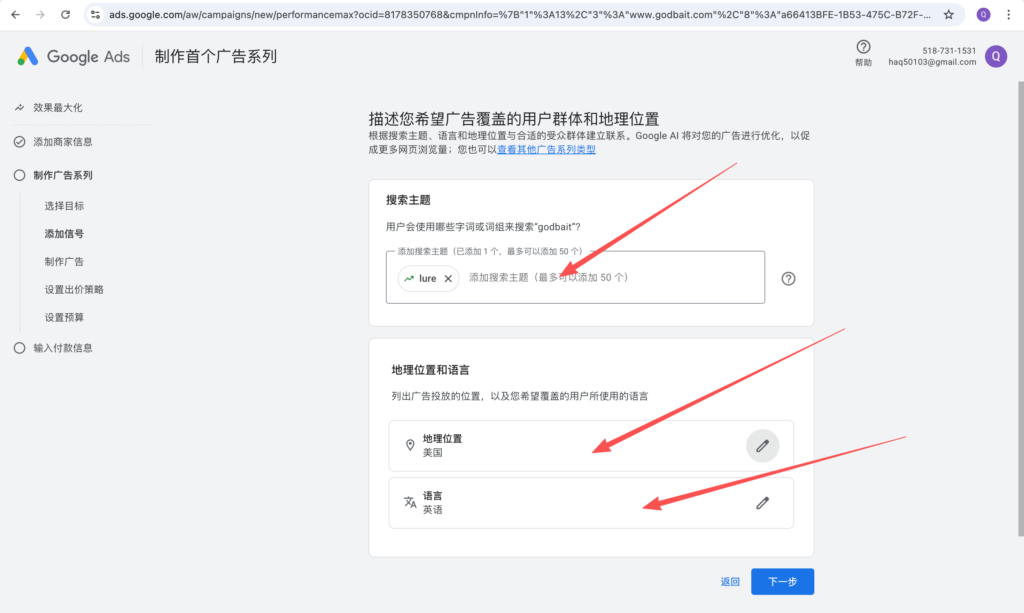The image size is (1024, 613).
Task: Click the 查看其他广告系列类型 link
Action: (546, 150)
